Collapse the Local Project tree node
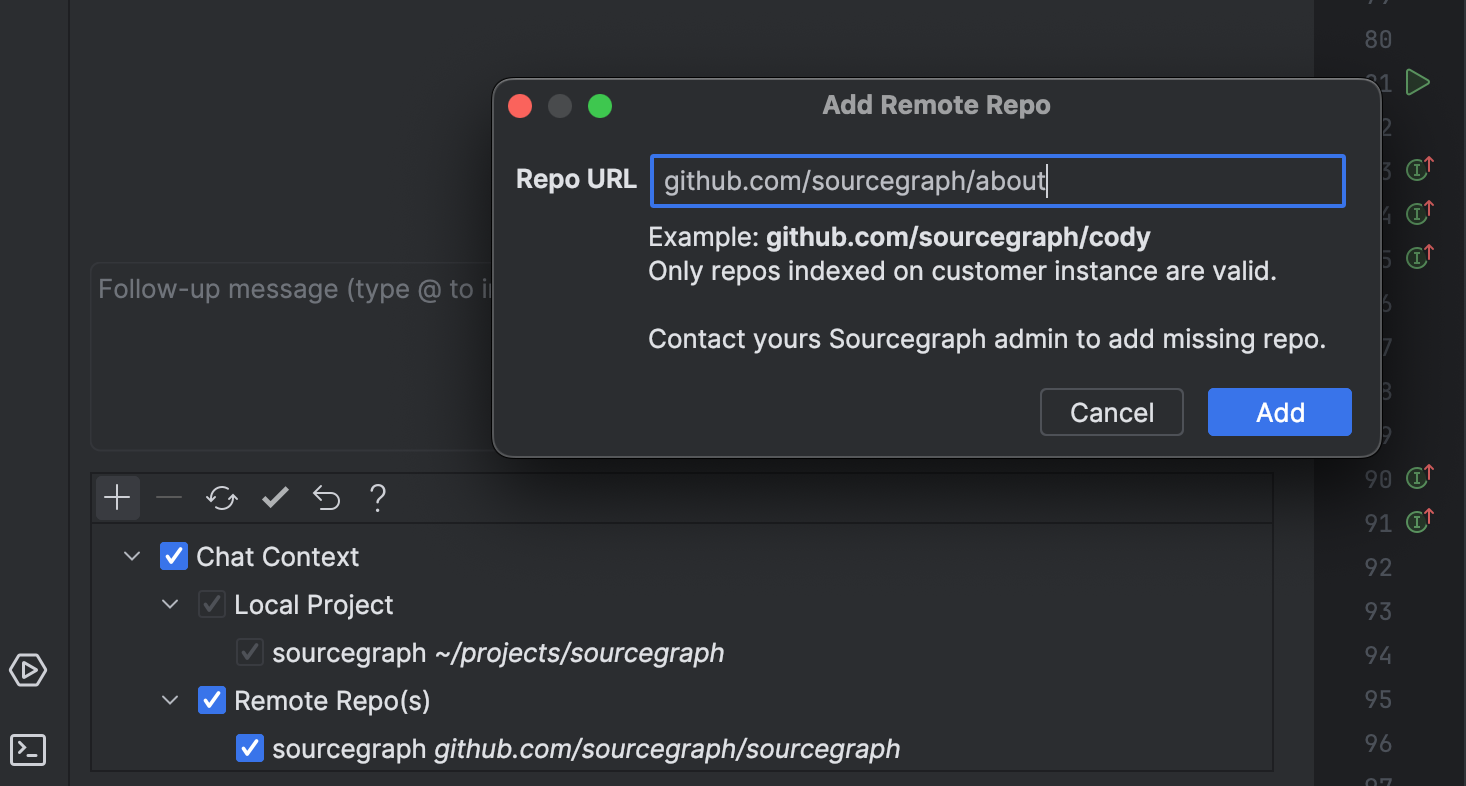The image size is (1466, 786). (170, 604)
